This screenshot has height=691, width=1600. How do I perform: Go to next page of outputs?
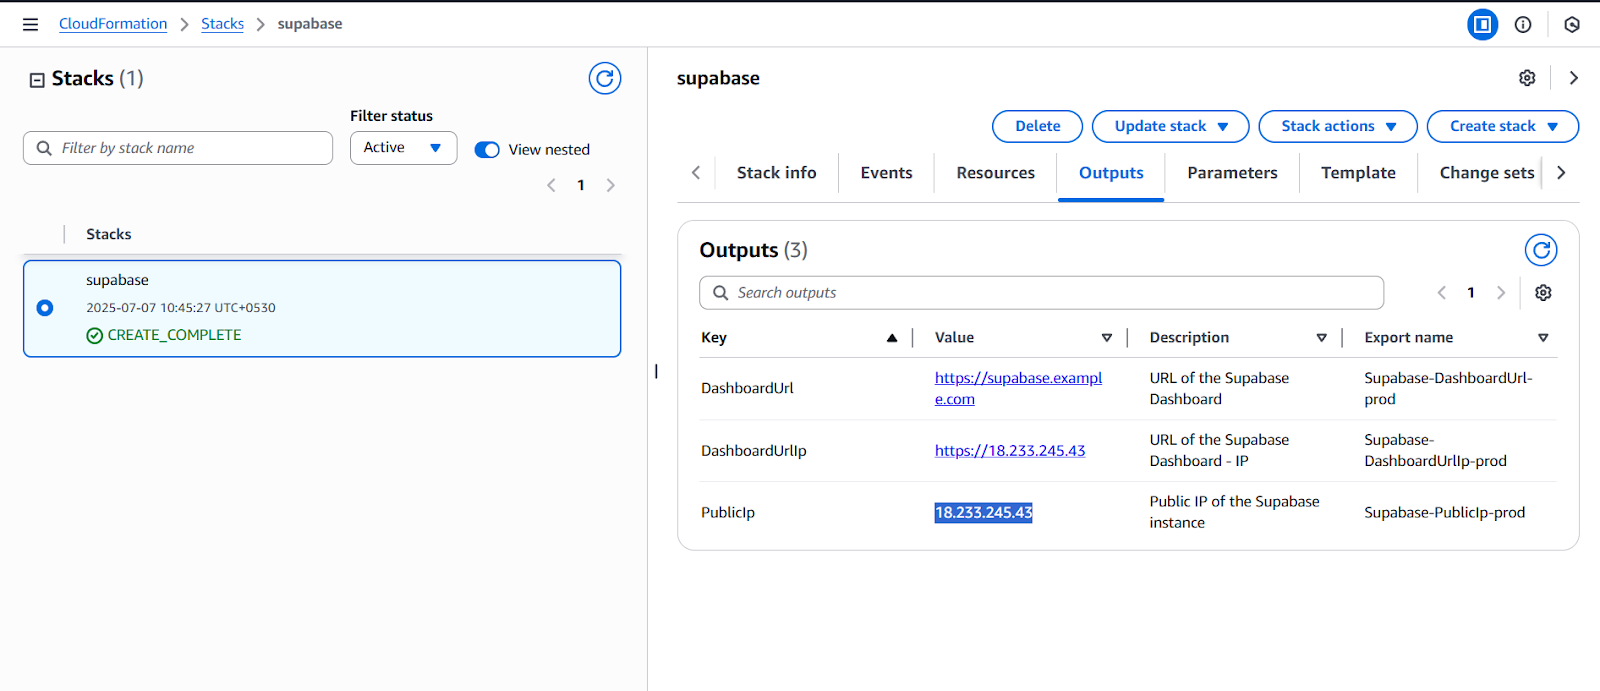1500,293
